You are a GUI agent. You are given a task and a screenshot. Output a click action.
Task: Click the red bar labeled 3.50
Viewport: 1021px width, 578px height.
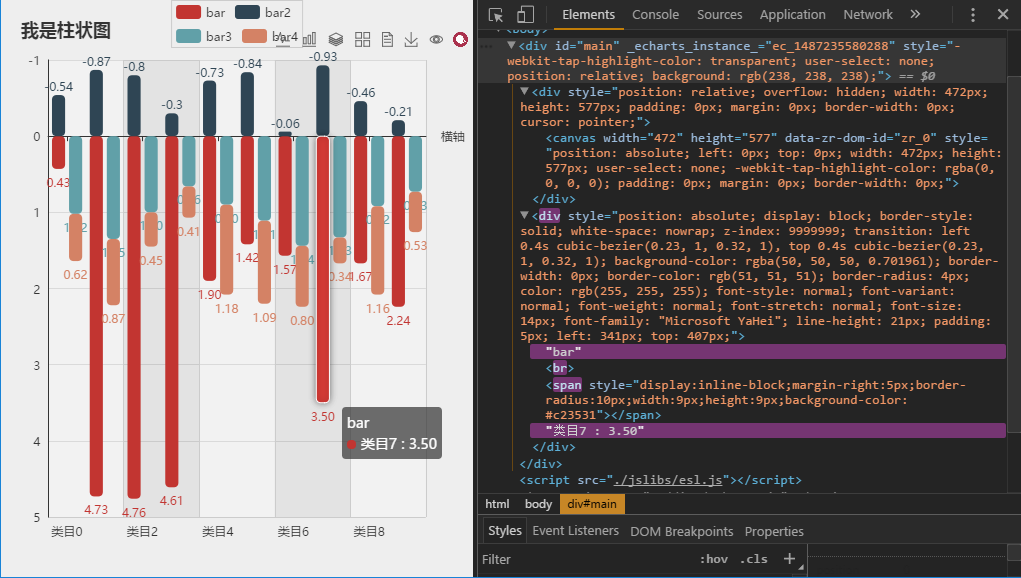coord(323,269)
